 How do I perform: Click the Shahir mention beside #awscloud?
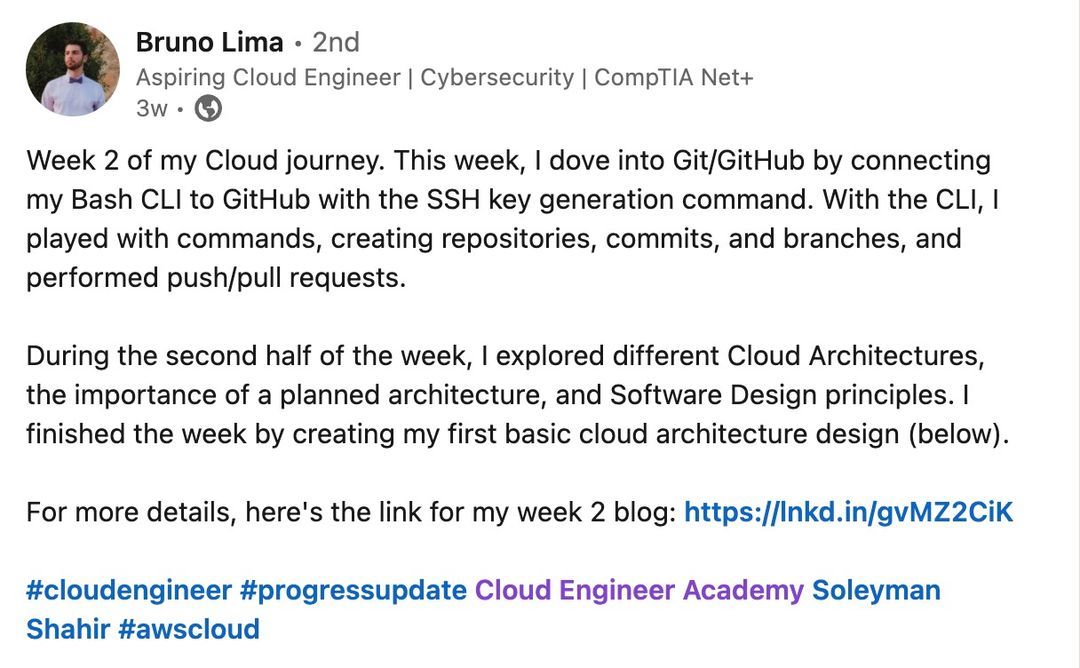(x=68, y=629)
